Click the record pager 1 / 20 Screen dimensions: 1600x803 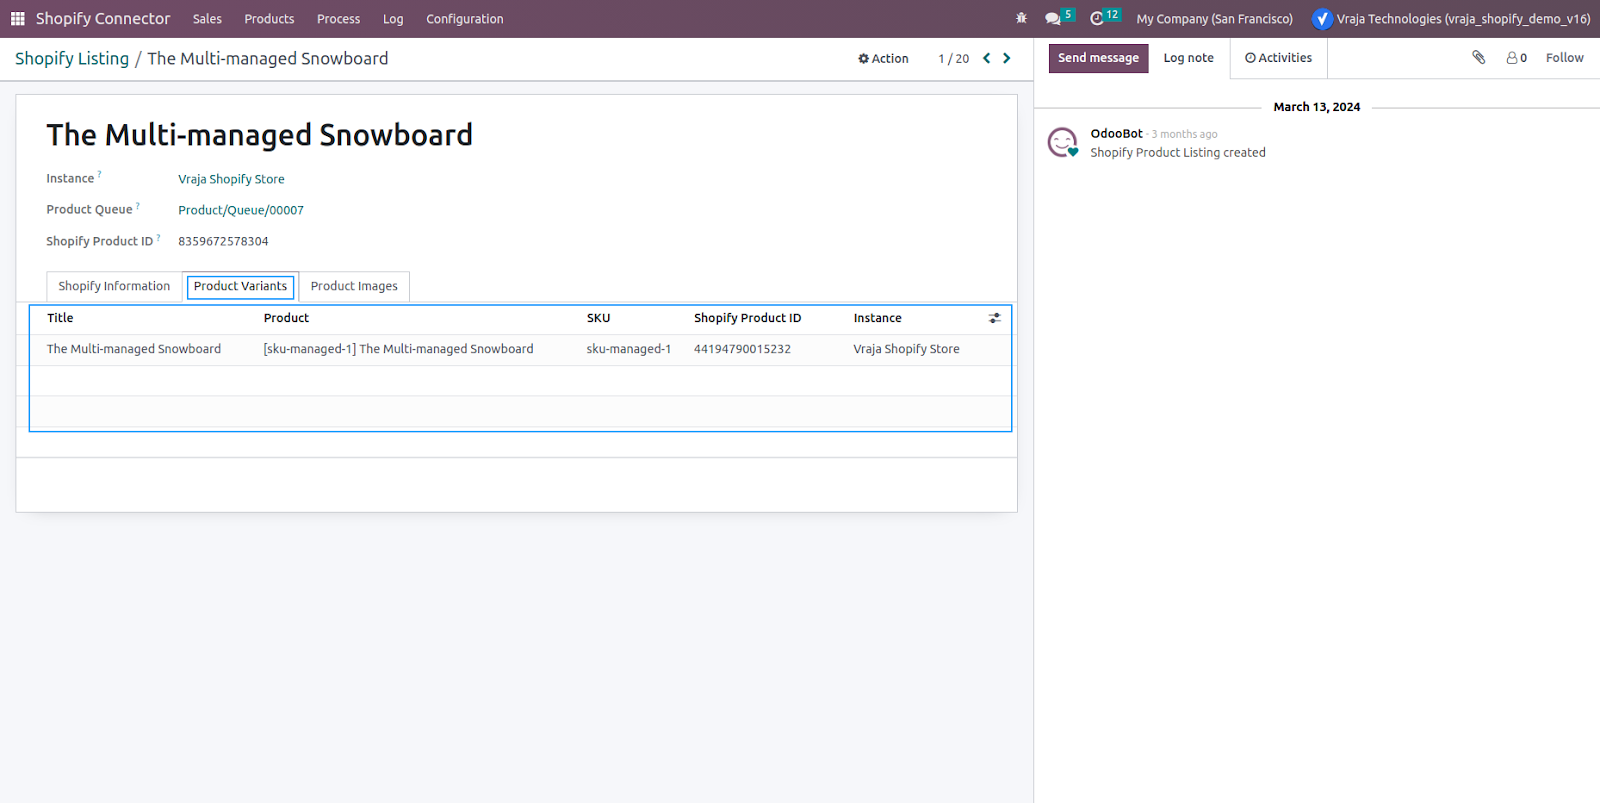953,59
